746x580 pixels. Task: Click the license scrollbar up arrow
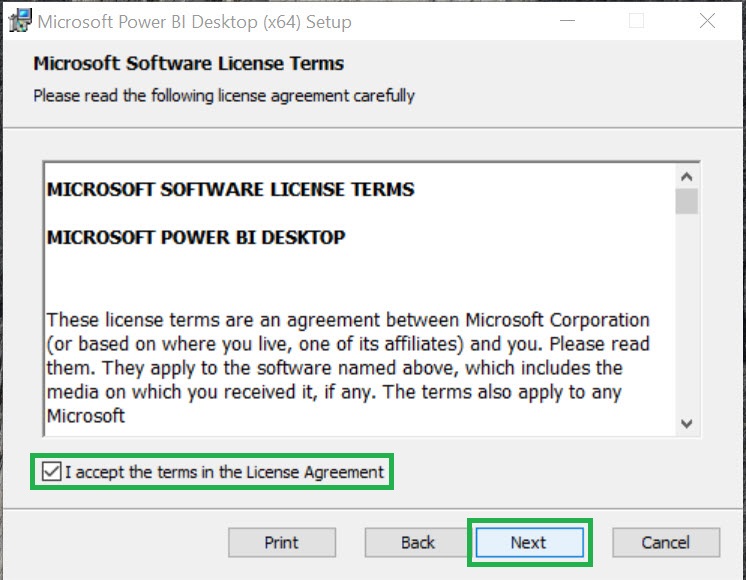(686, 176)
